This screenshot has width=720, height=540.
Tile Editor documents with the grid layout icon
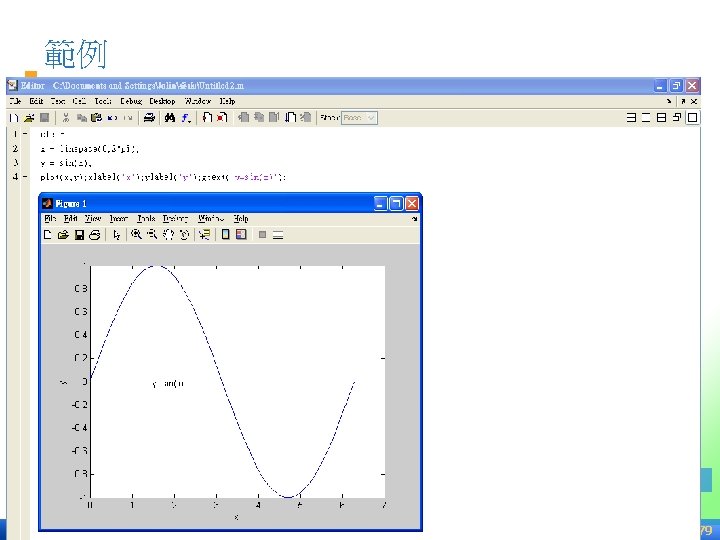tap(631, 118)
